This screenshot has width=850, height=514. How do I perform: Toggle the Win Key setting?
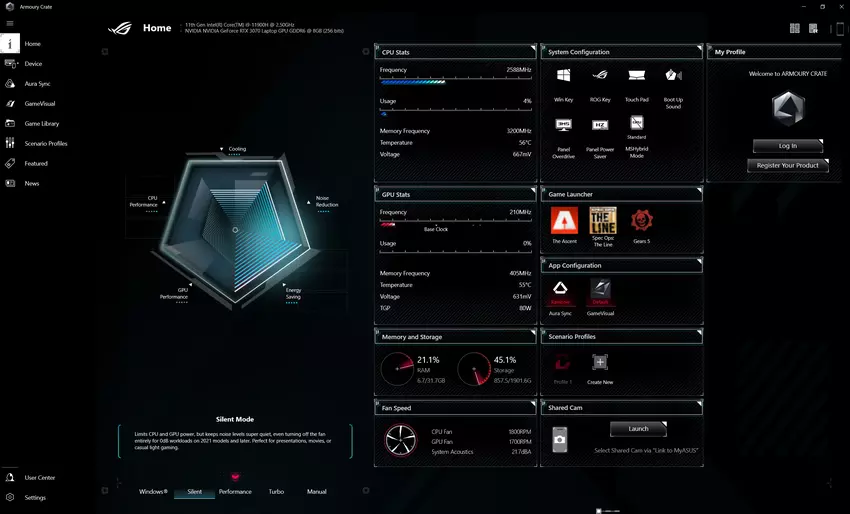pyautogui.click(x=564, y=77)
